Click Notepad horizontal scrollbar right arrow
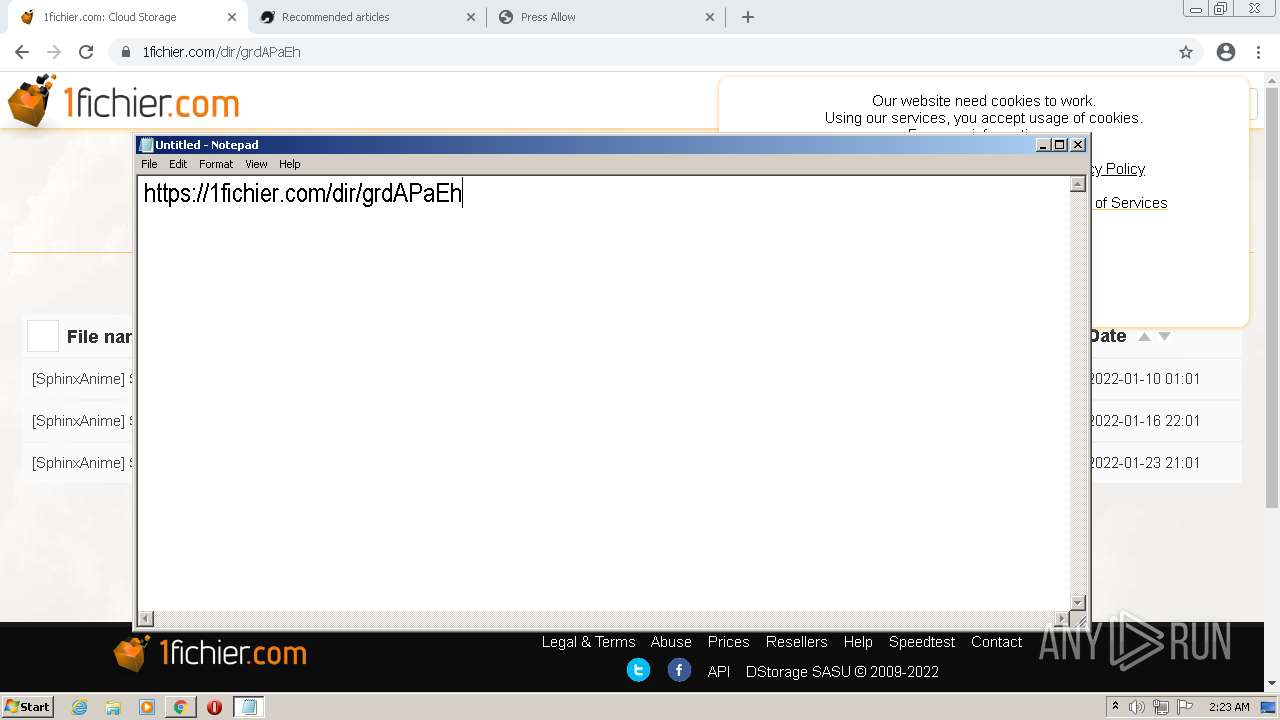 tap(1062, 619)
